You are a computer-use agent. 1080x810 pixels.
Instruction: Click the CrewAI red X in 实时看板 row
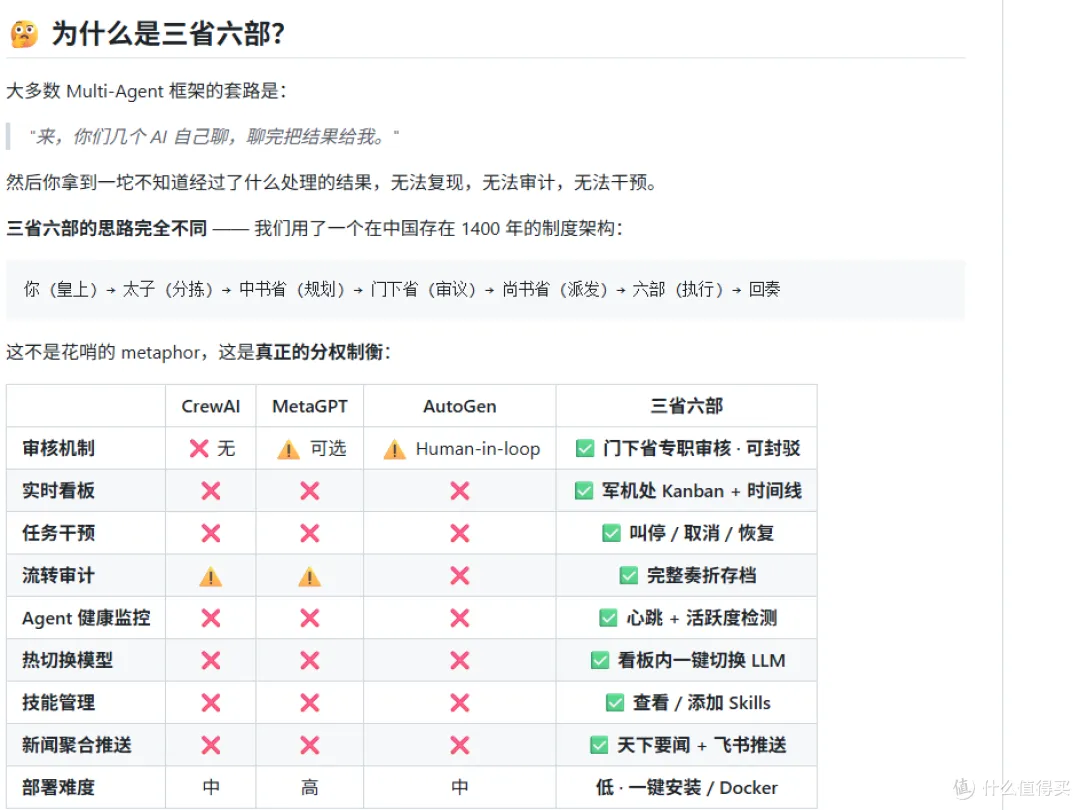211,491
